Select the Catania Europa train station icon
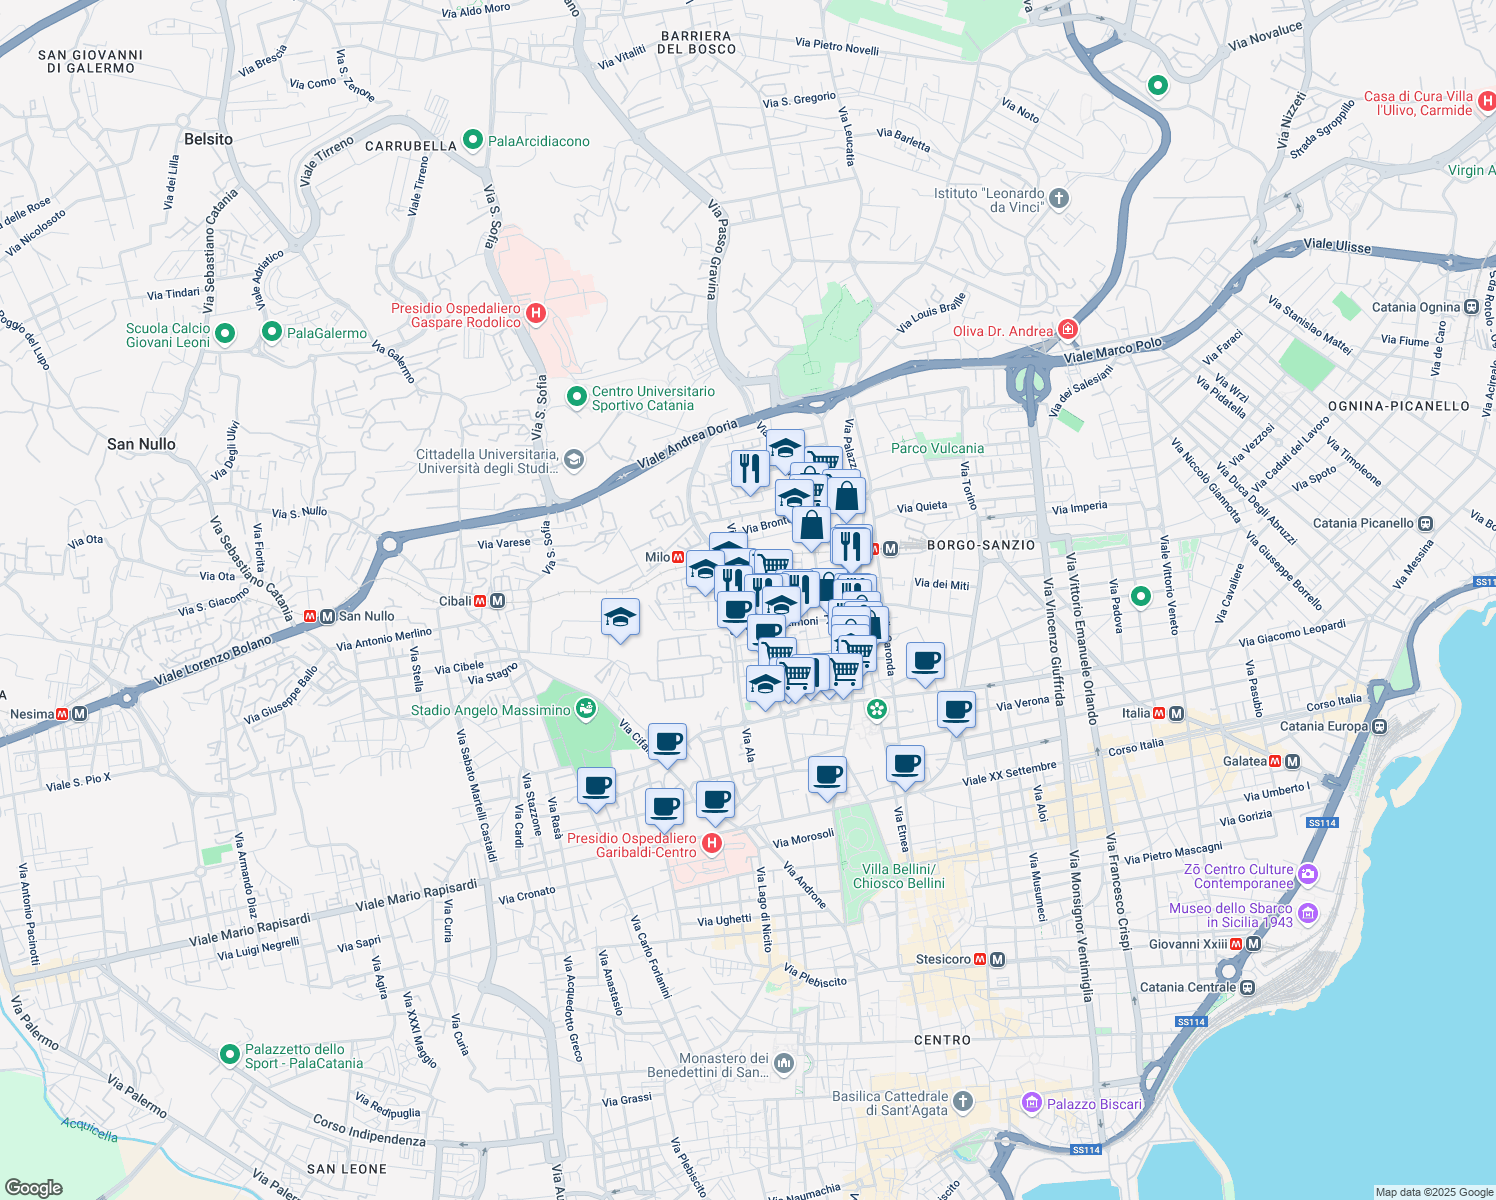The width and height of the screenshot is (1496, 1200). point(1380,726)
